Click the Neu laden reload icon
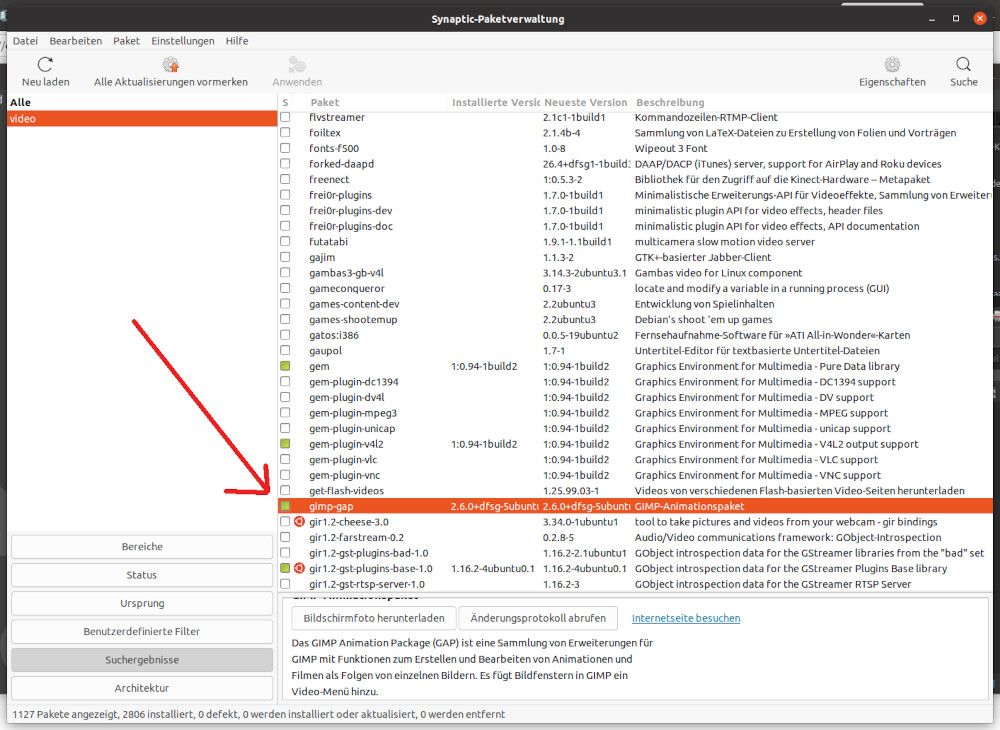1000x730 pixels. [45, 64]
